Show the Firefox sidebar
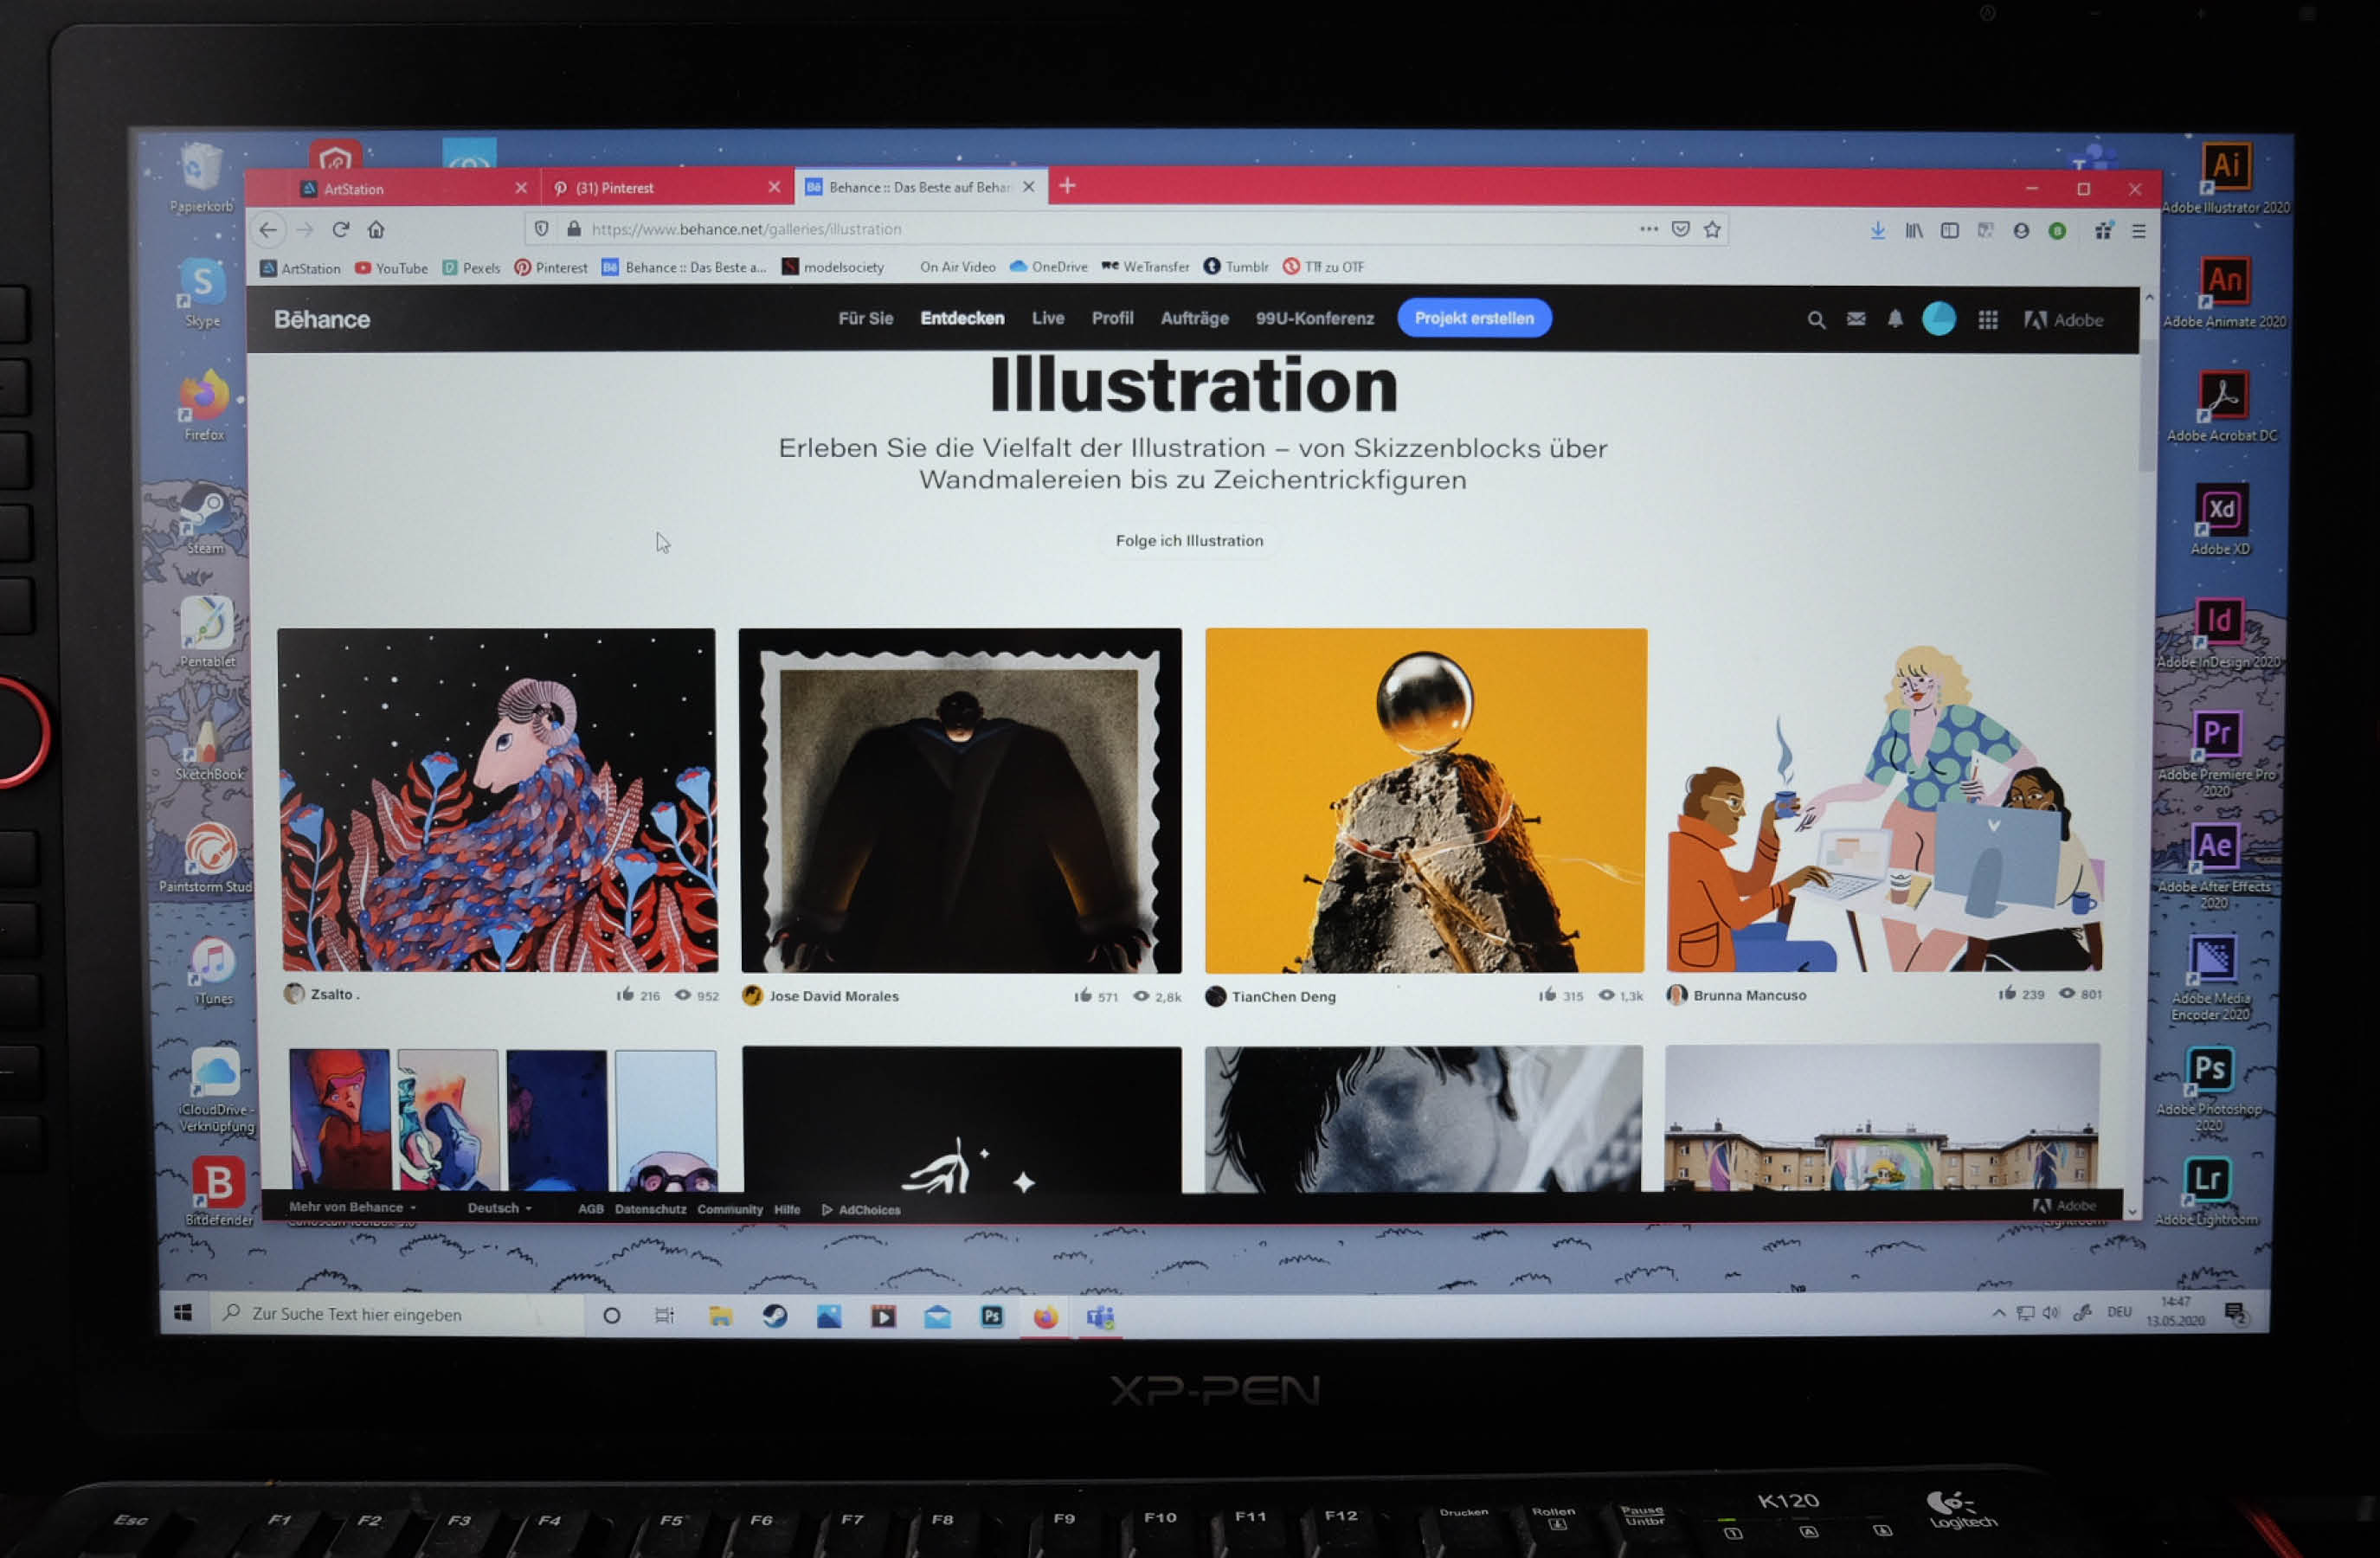This screenshot has height=1558, width=2380. pos(1949,231)
